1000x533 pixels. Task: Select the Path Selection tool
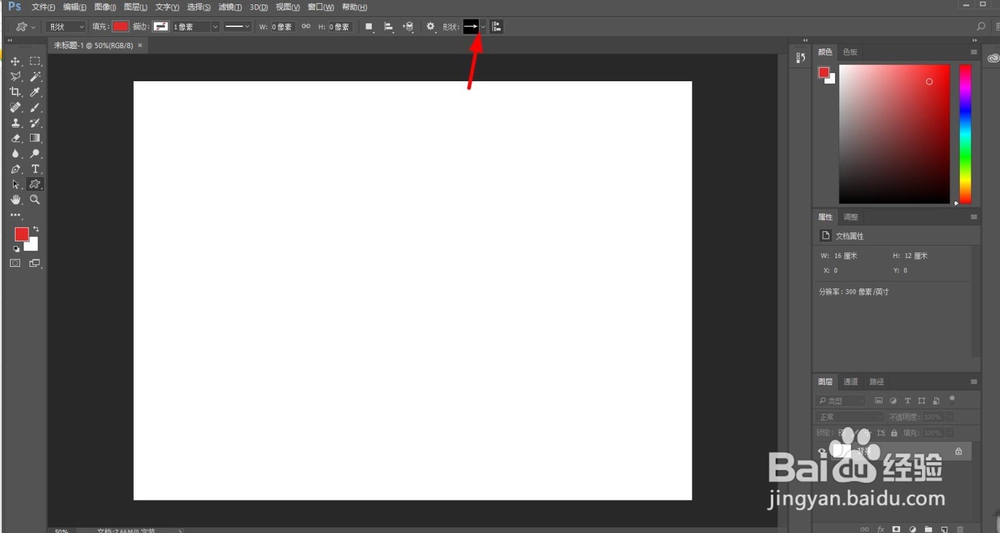tap(15, 184)
